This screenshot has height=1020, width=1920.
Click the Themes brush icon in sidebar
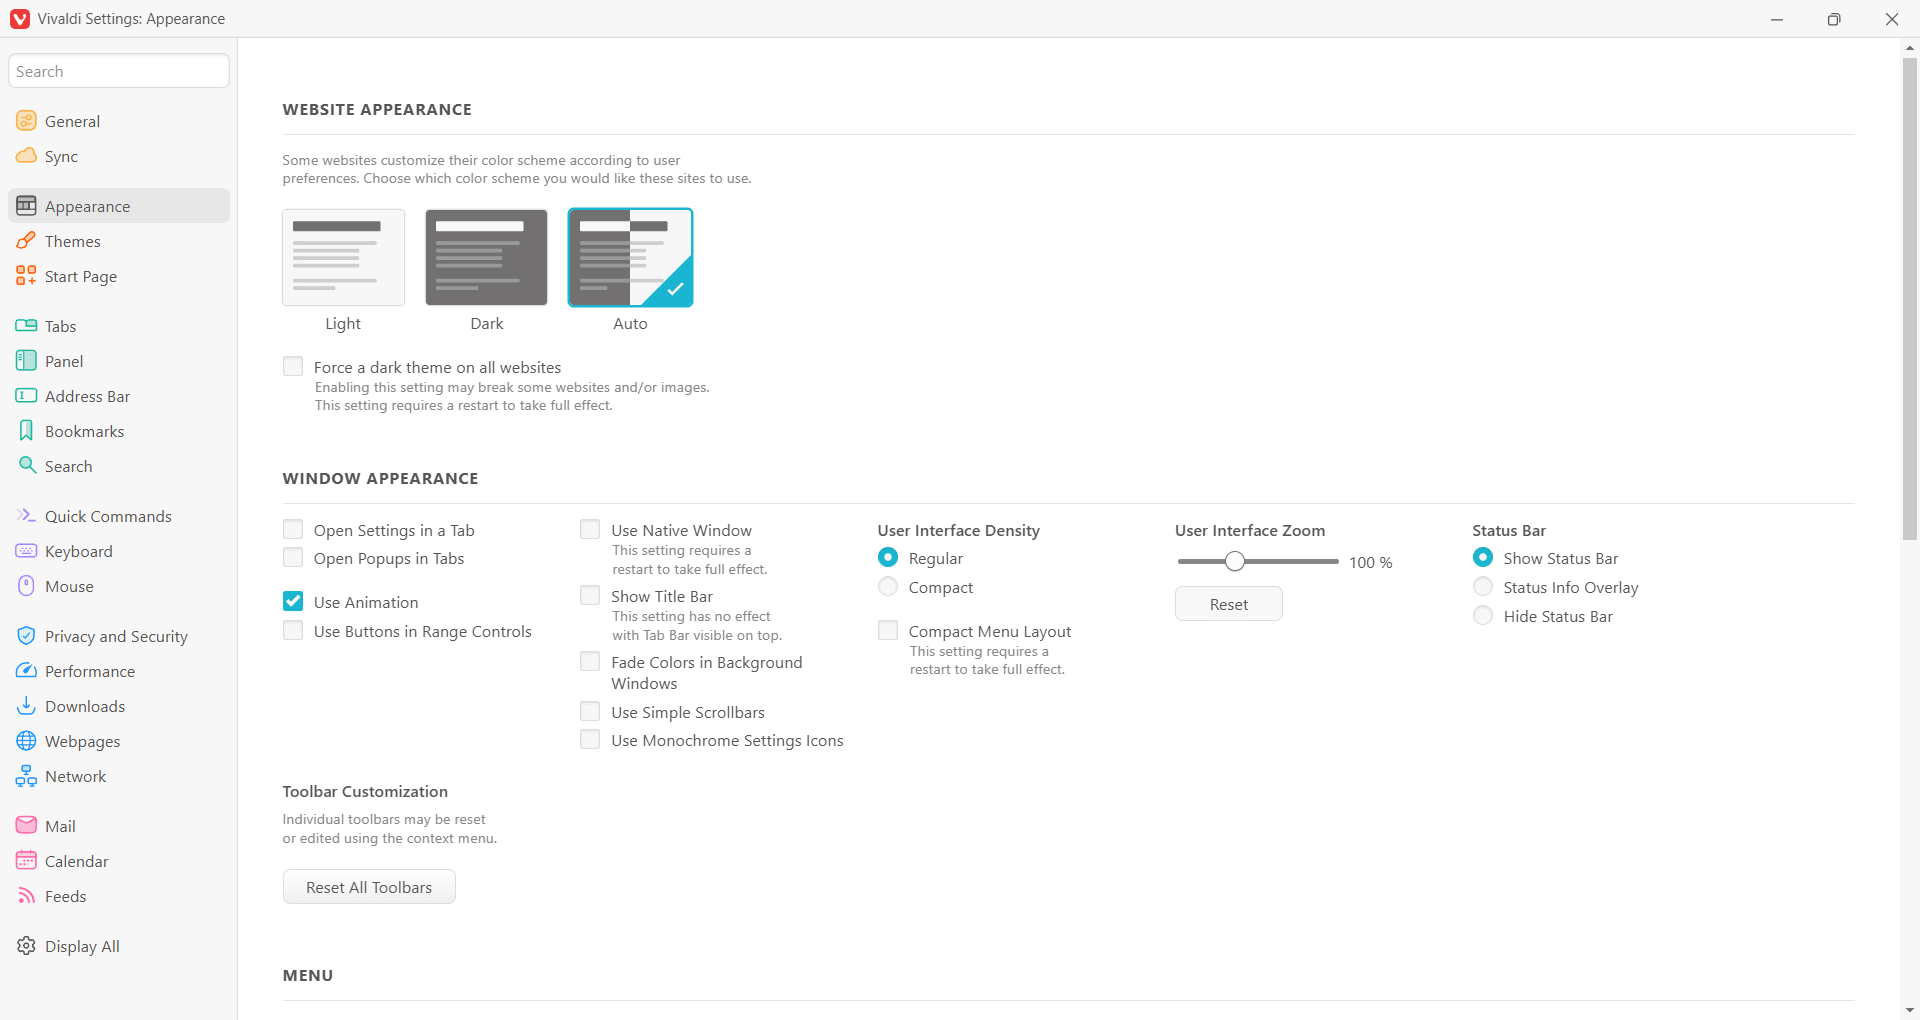tap(26, 241)
